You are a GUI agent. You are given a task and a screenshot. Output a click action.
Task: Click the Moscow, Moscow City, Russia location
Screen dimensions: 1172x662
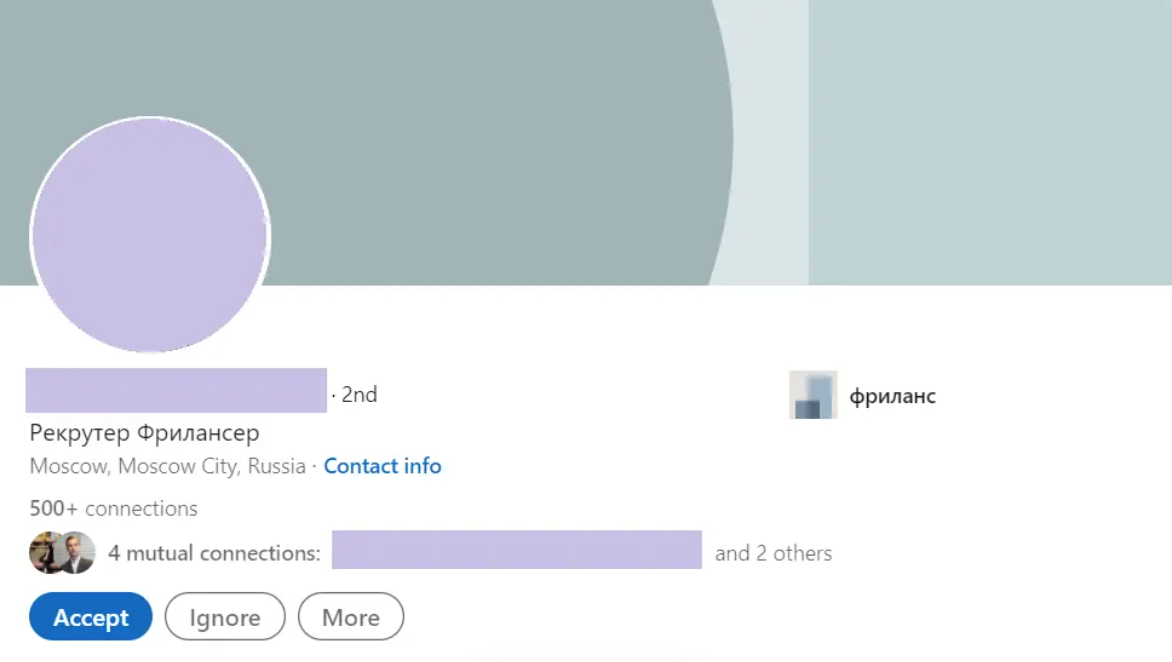[167, 466]
